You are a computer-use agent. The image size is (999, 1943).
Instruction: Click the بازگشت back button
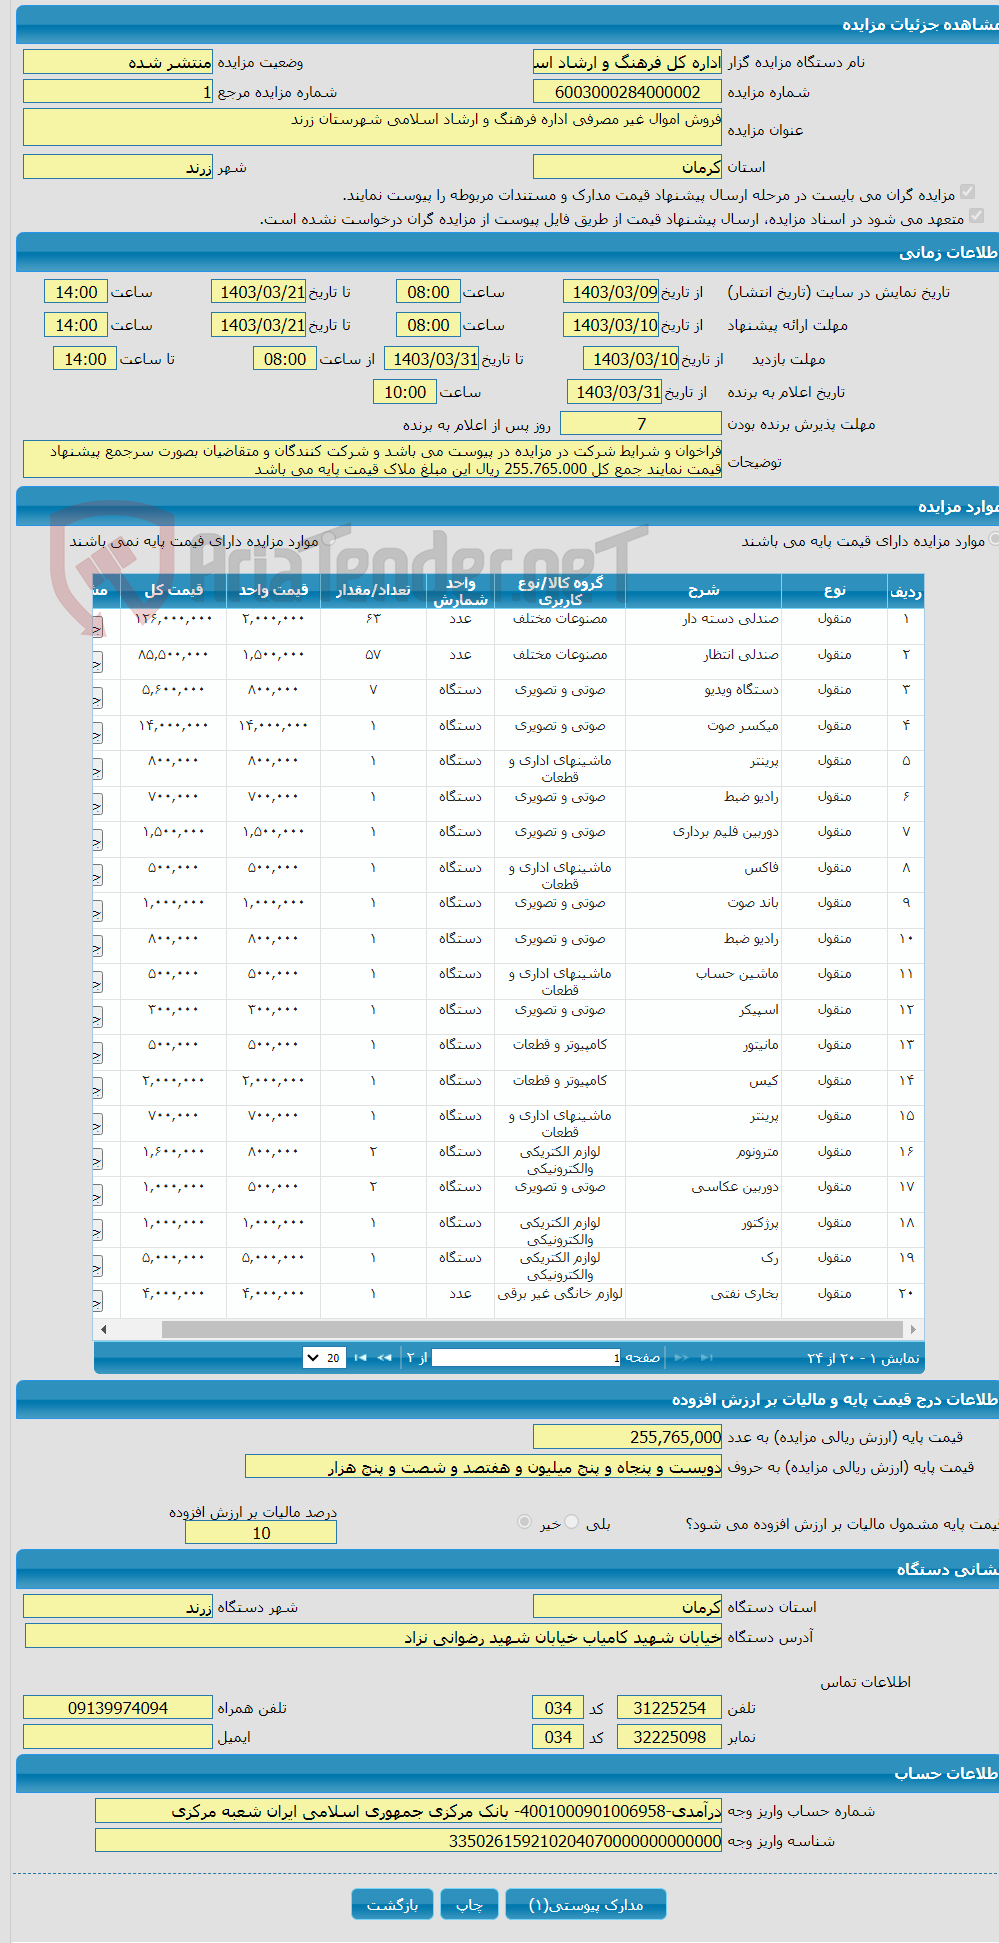coord(392,1904)
